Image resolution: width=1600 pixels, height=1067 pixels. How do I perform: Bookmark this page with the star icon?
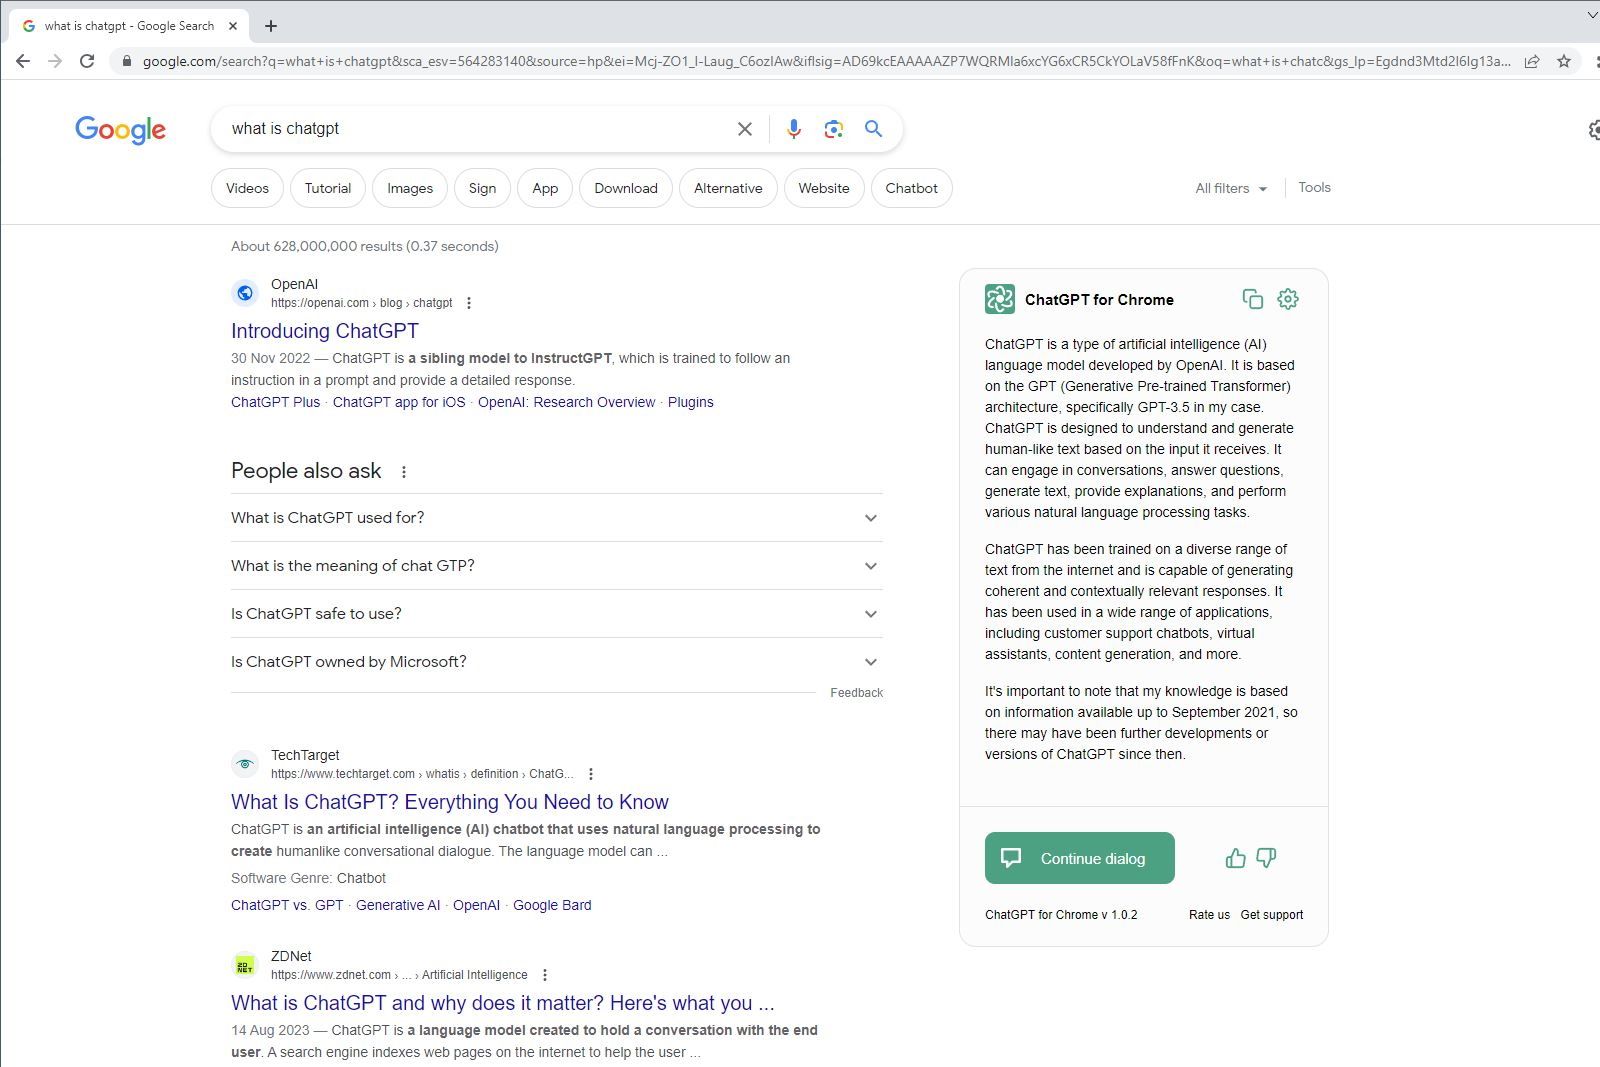coord(1564,61)
